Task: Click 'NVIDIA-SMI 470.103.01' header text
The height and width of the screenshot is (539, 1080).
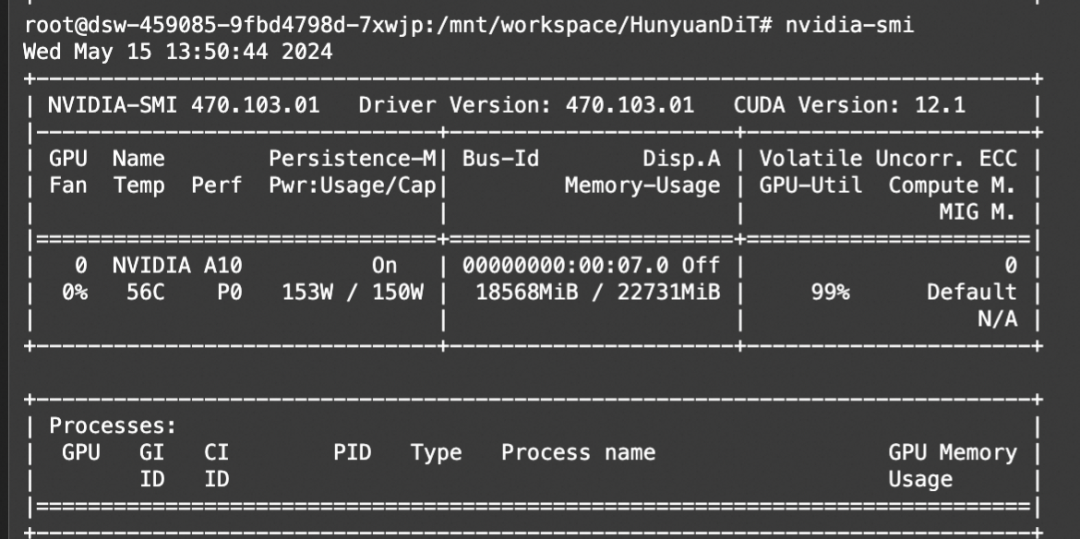Action: 184,105
